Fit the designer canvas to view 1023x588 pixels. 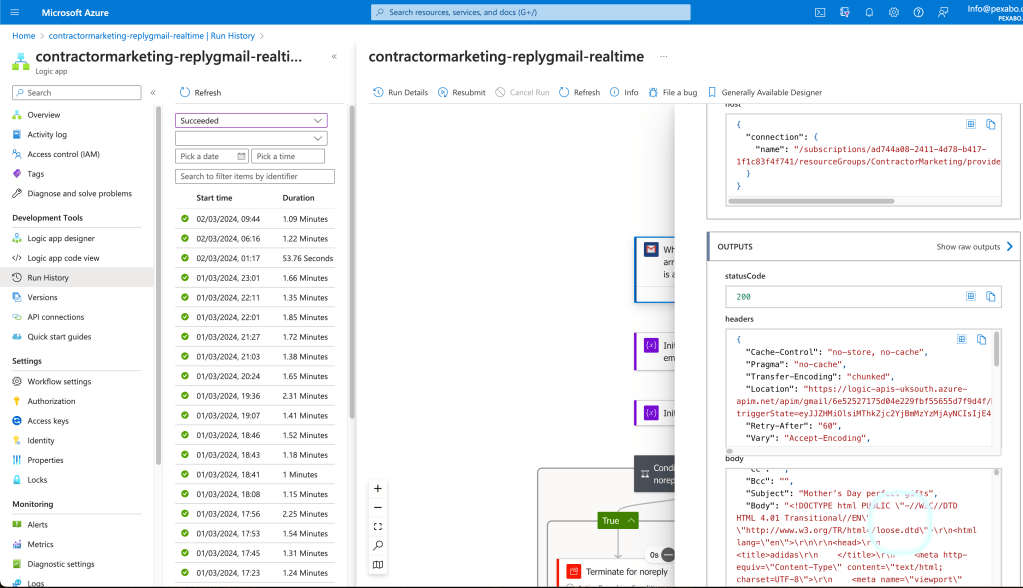[x=378, y=527]
